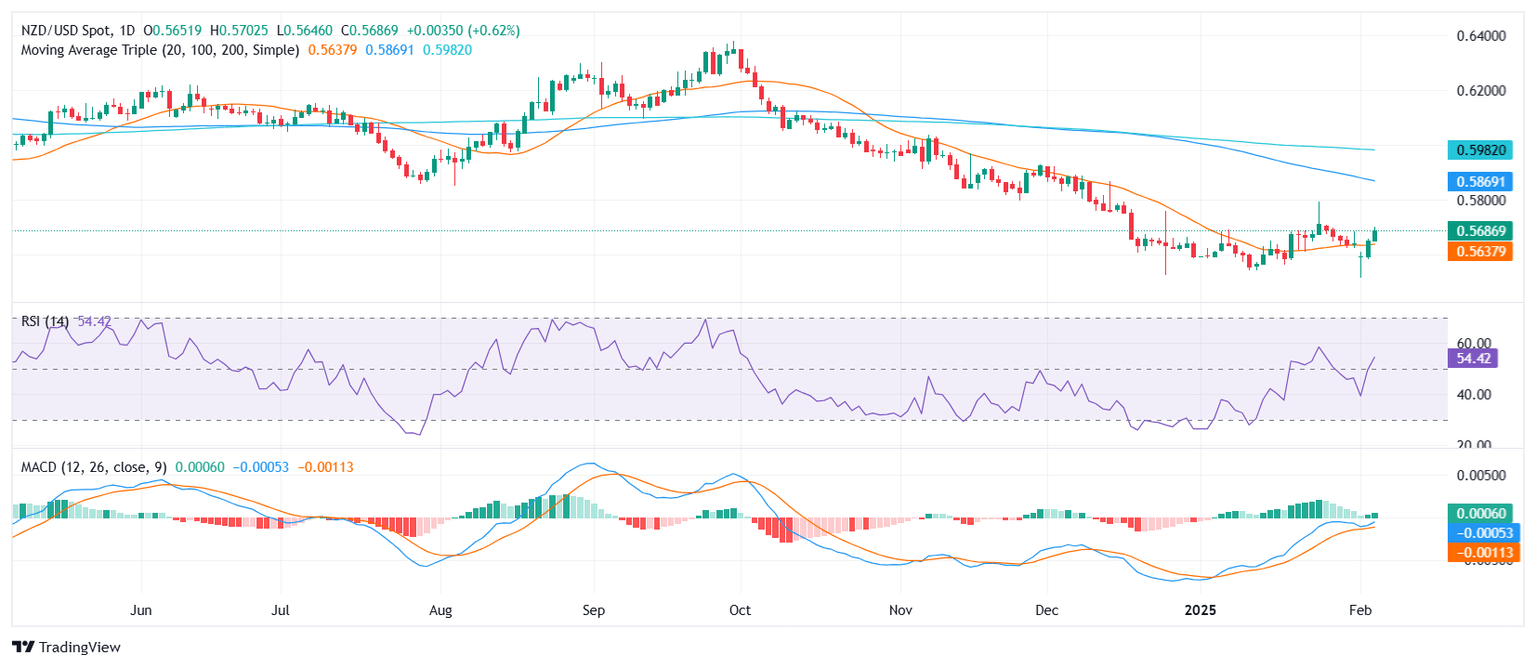The image size is (1536, 667).
Task: Click the Aug label on time axis
Action: click(441, 609)
